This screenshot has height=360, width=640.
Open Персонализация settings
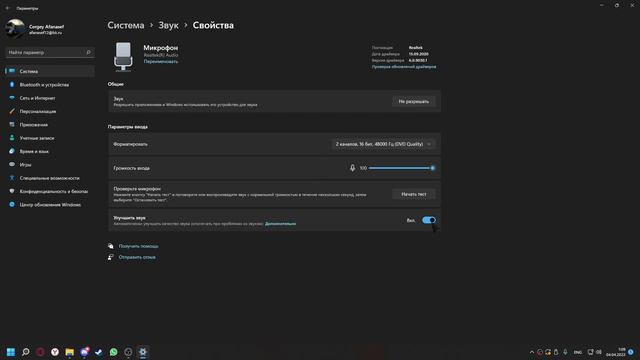(50, 111)
